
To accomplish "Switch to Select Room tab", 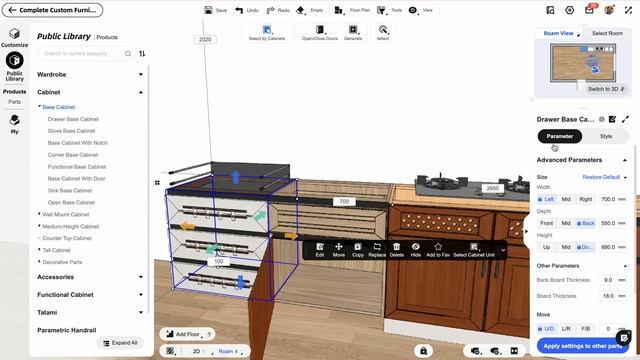I will (607, 33).
